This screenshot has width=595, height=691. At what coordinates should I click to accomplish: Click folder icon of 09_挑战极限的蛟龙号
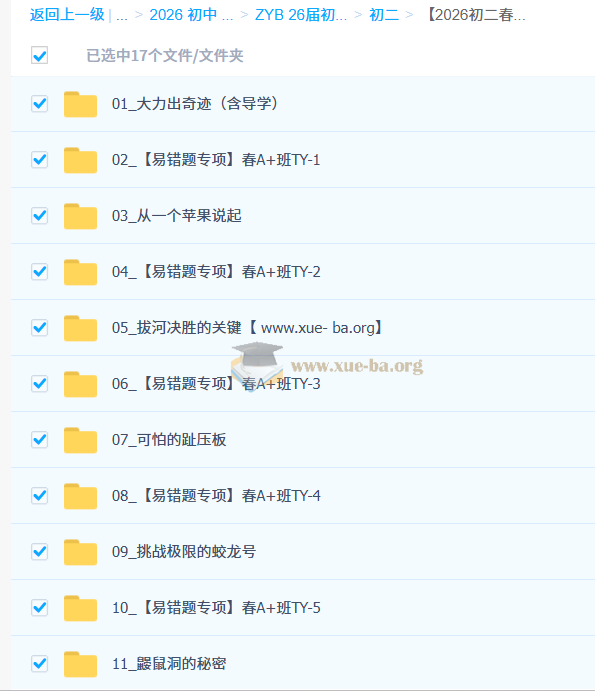80,552
